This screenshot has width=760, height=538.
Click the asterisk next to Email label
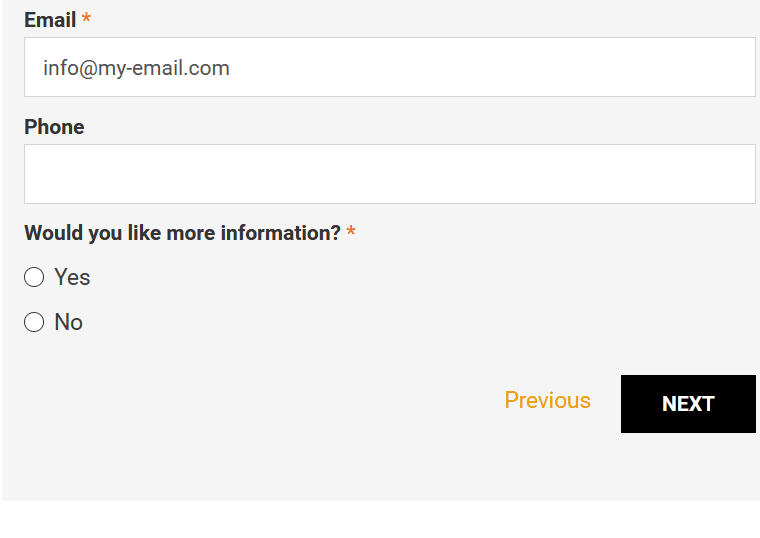(86, 18)
